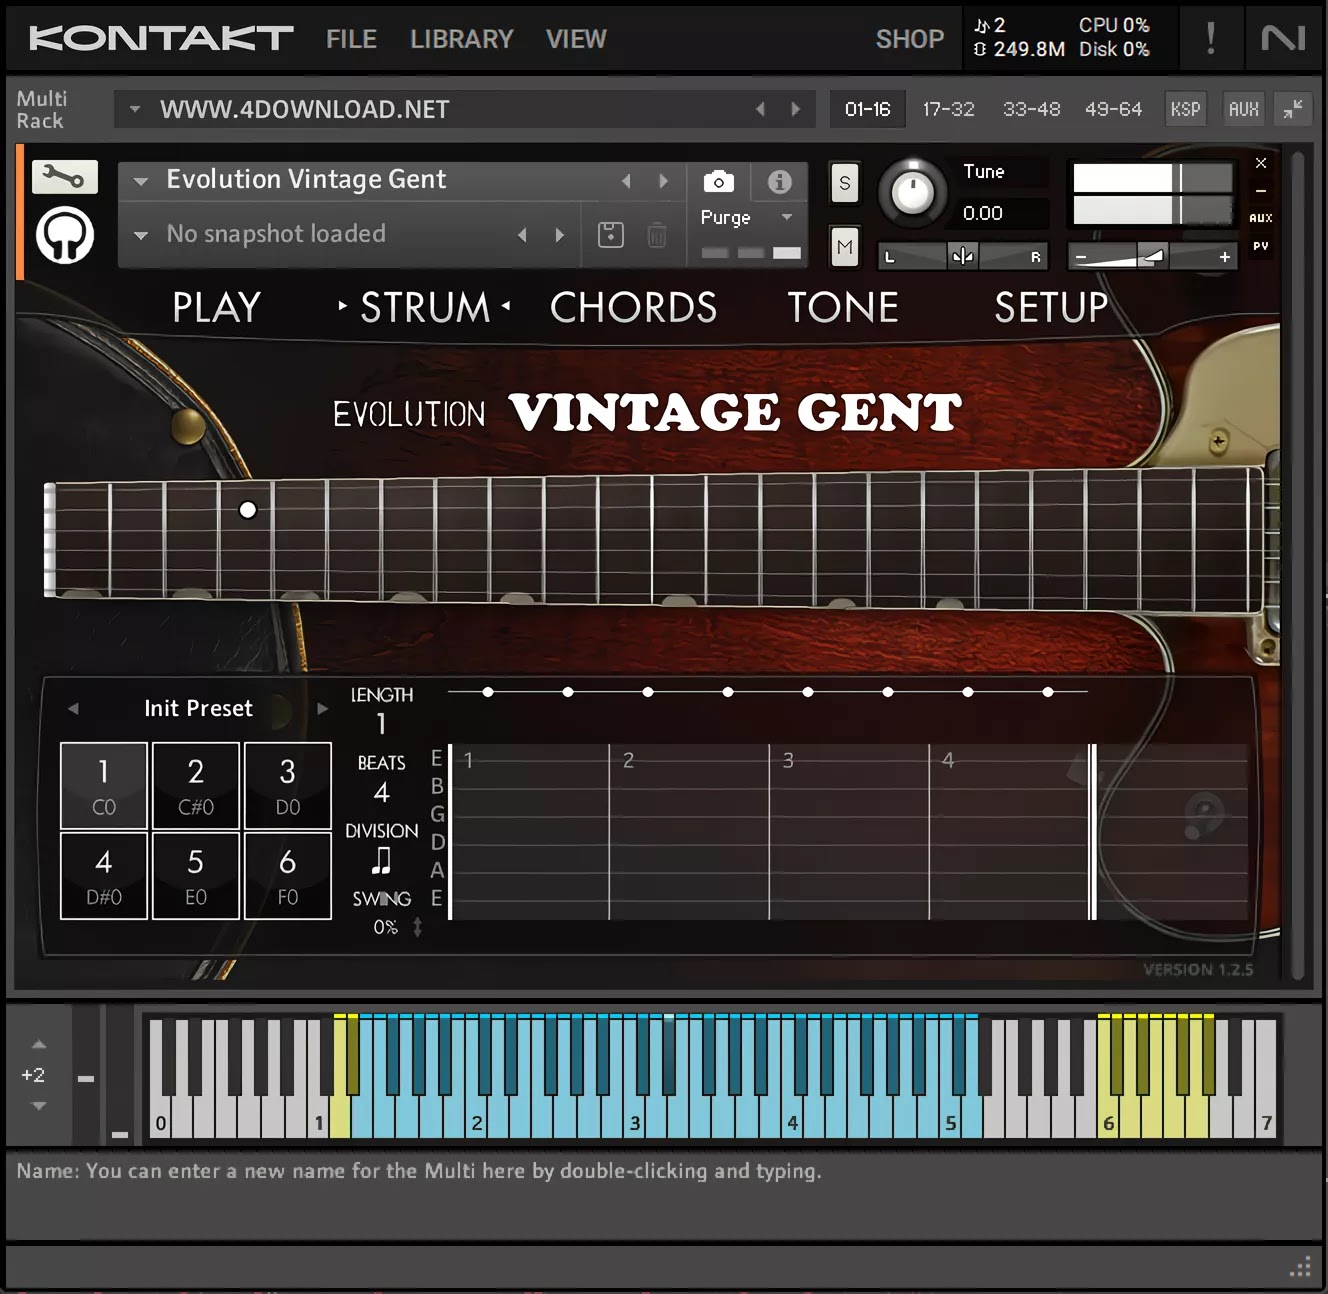Select previous instrument next to Evolution Vintage Gent
The width and height of the screenshot is (1328, 1294).
tap(626, 181)
